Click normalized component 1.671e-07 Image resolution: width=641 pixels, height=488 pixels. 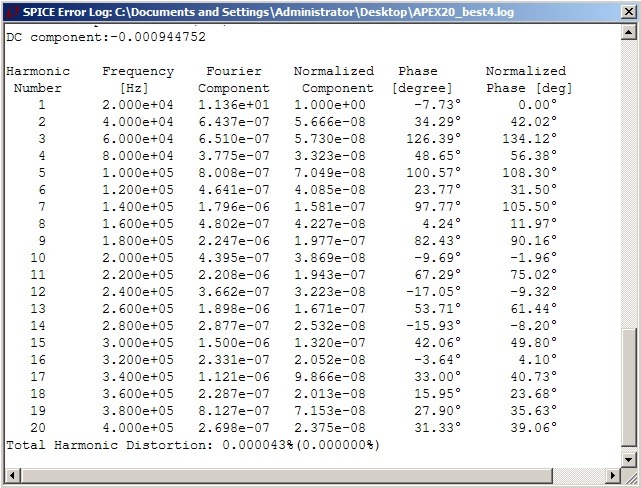pos(330,309)
